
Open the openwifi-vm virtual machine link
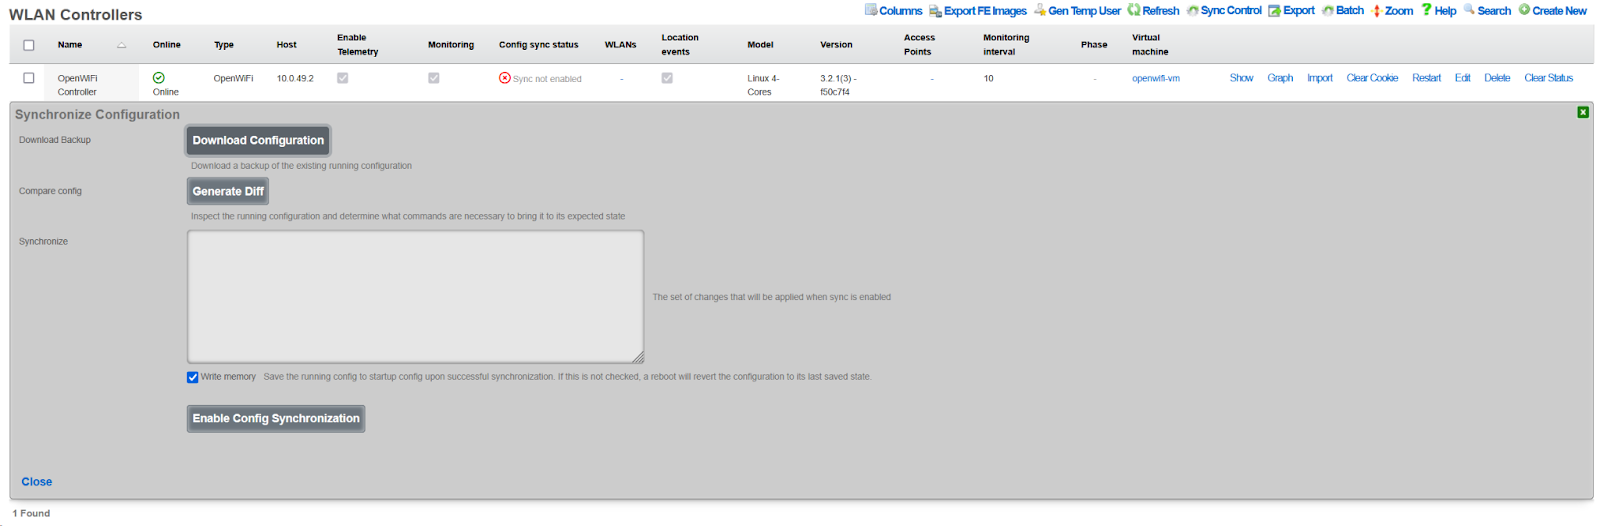1156,78
